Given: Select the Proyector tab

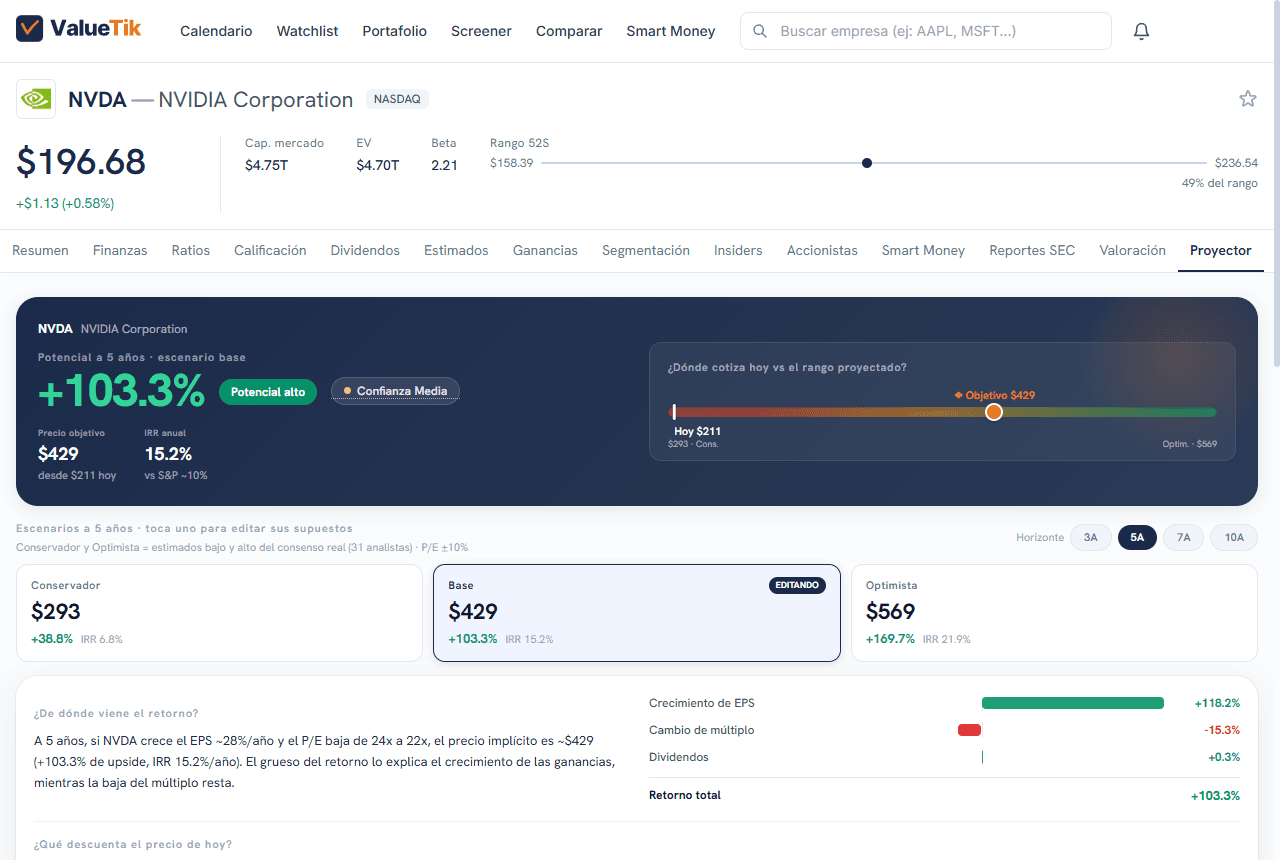Looking at the screenshot, I should (1220, 251).
